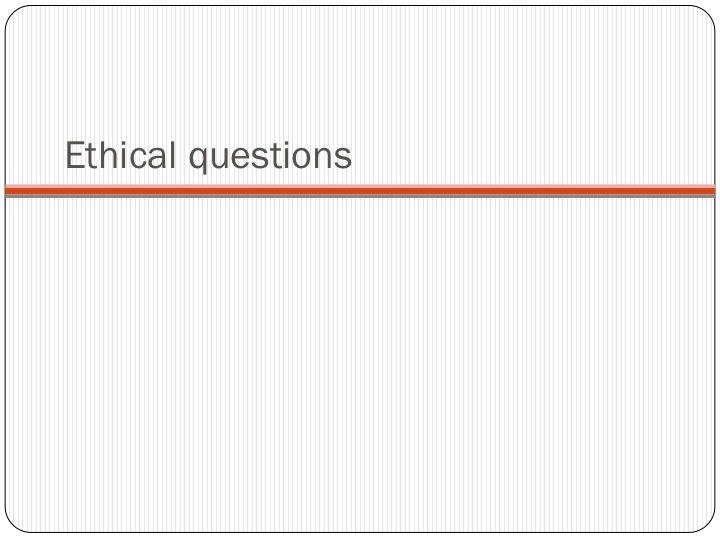
Task: Select the word "questions" in the title
Action: tap(270, 158)
